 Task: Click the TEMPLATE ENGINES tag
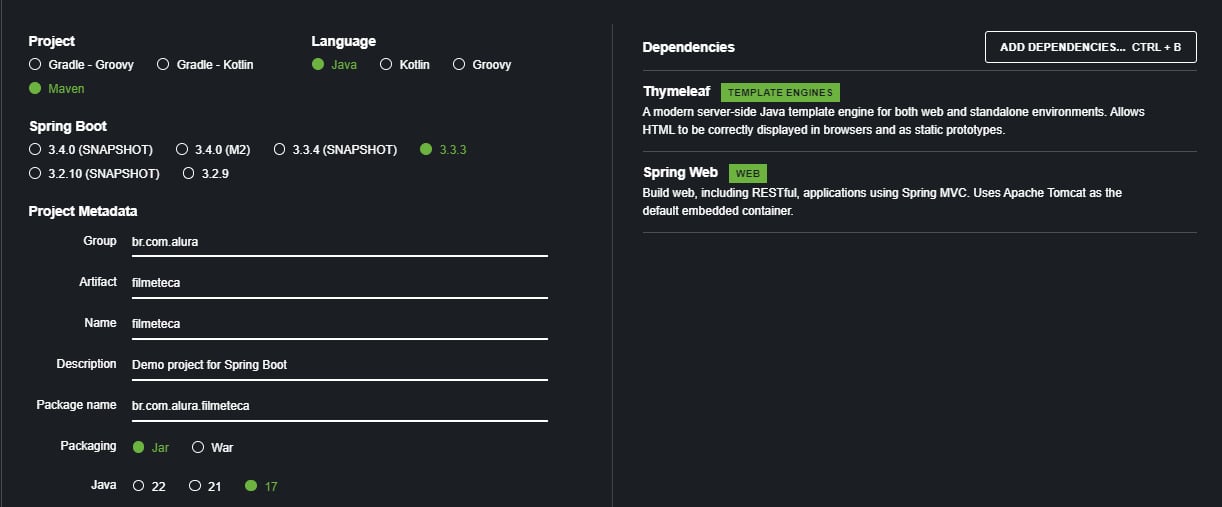(x=780, y=92)
